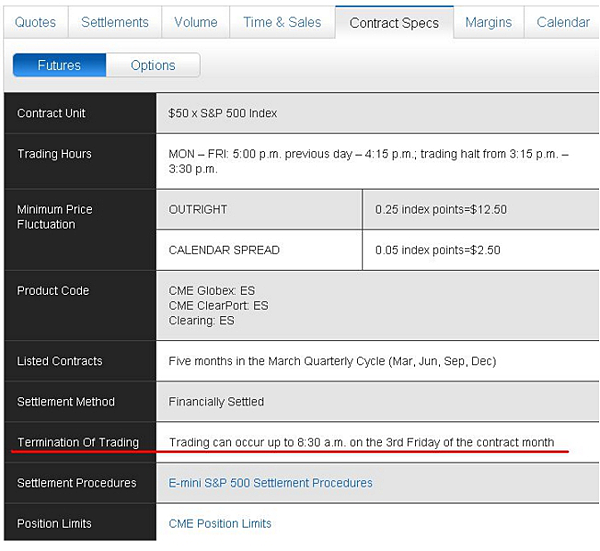Click the Settlement Procedures row label
The image size is (600, 551).
[x=77, y=483]
